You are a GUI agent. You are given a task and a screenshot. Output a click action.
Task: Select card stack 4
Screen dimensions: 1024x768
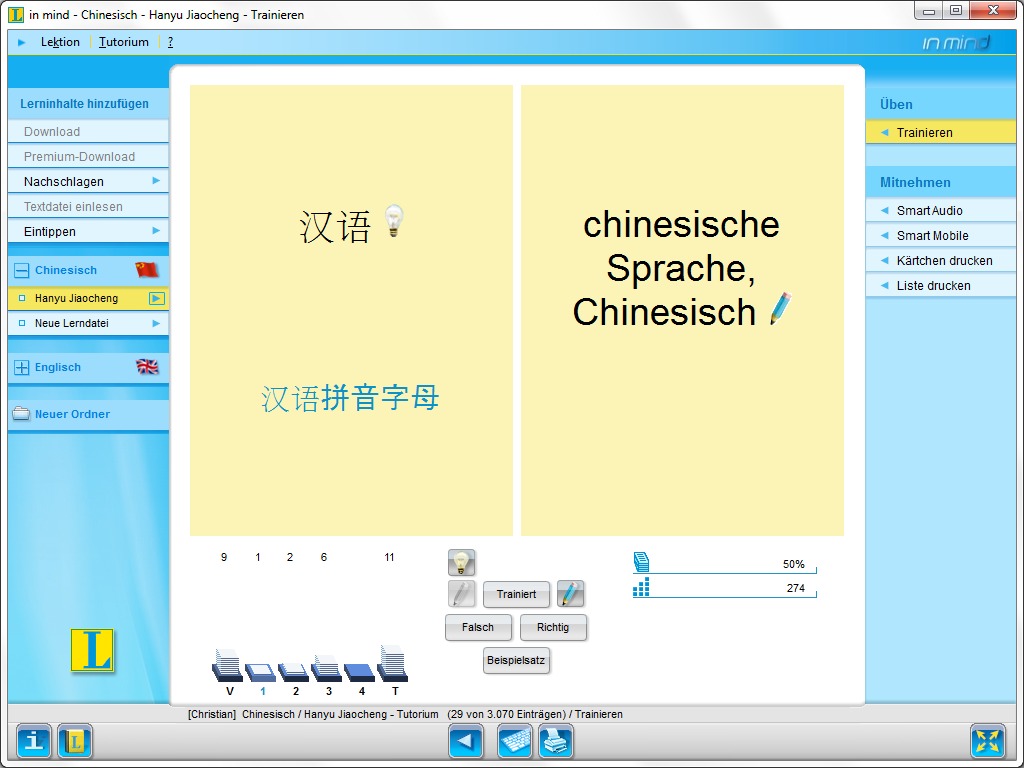pyautogui.click(x=360, y=673)
